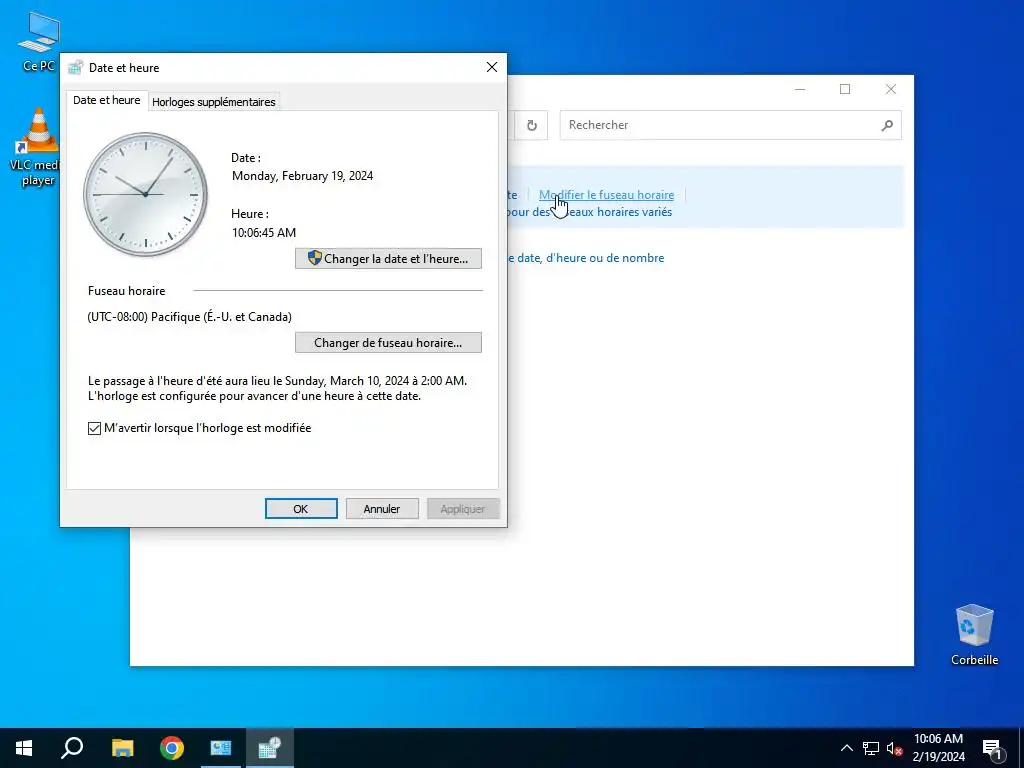
Task: Close the Date et heure dialog
Action: pyautogui.click(x=492, y=67)
